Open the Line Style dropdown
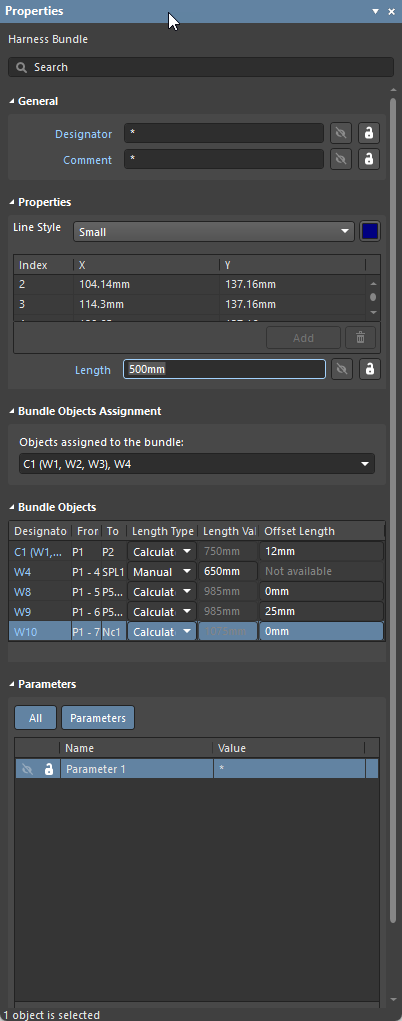Image resolution: width=402 pixels, height=1021 pixels. point(214,232)
